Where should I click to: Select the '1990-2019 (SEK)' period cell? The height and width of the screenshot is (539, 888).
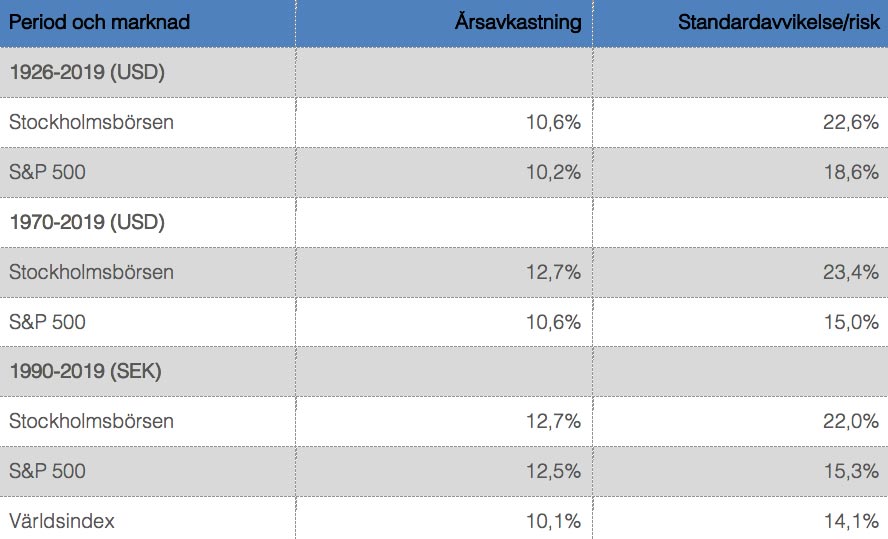tap(147, 371)
